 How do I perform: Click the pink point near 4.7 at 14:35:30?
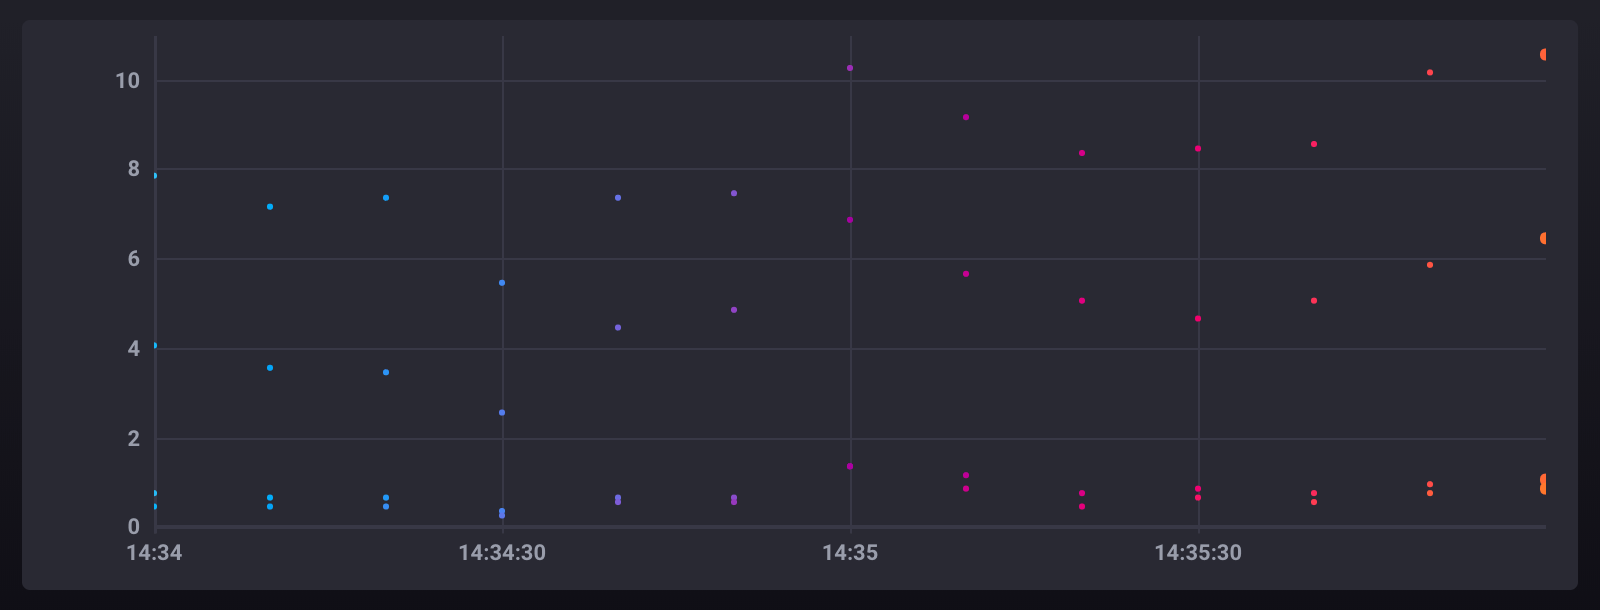[1198, 319]
